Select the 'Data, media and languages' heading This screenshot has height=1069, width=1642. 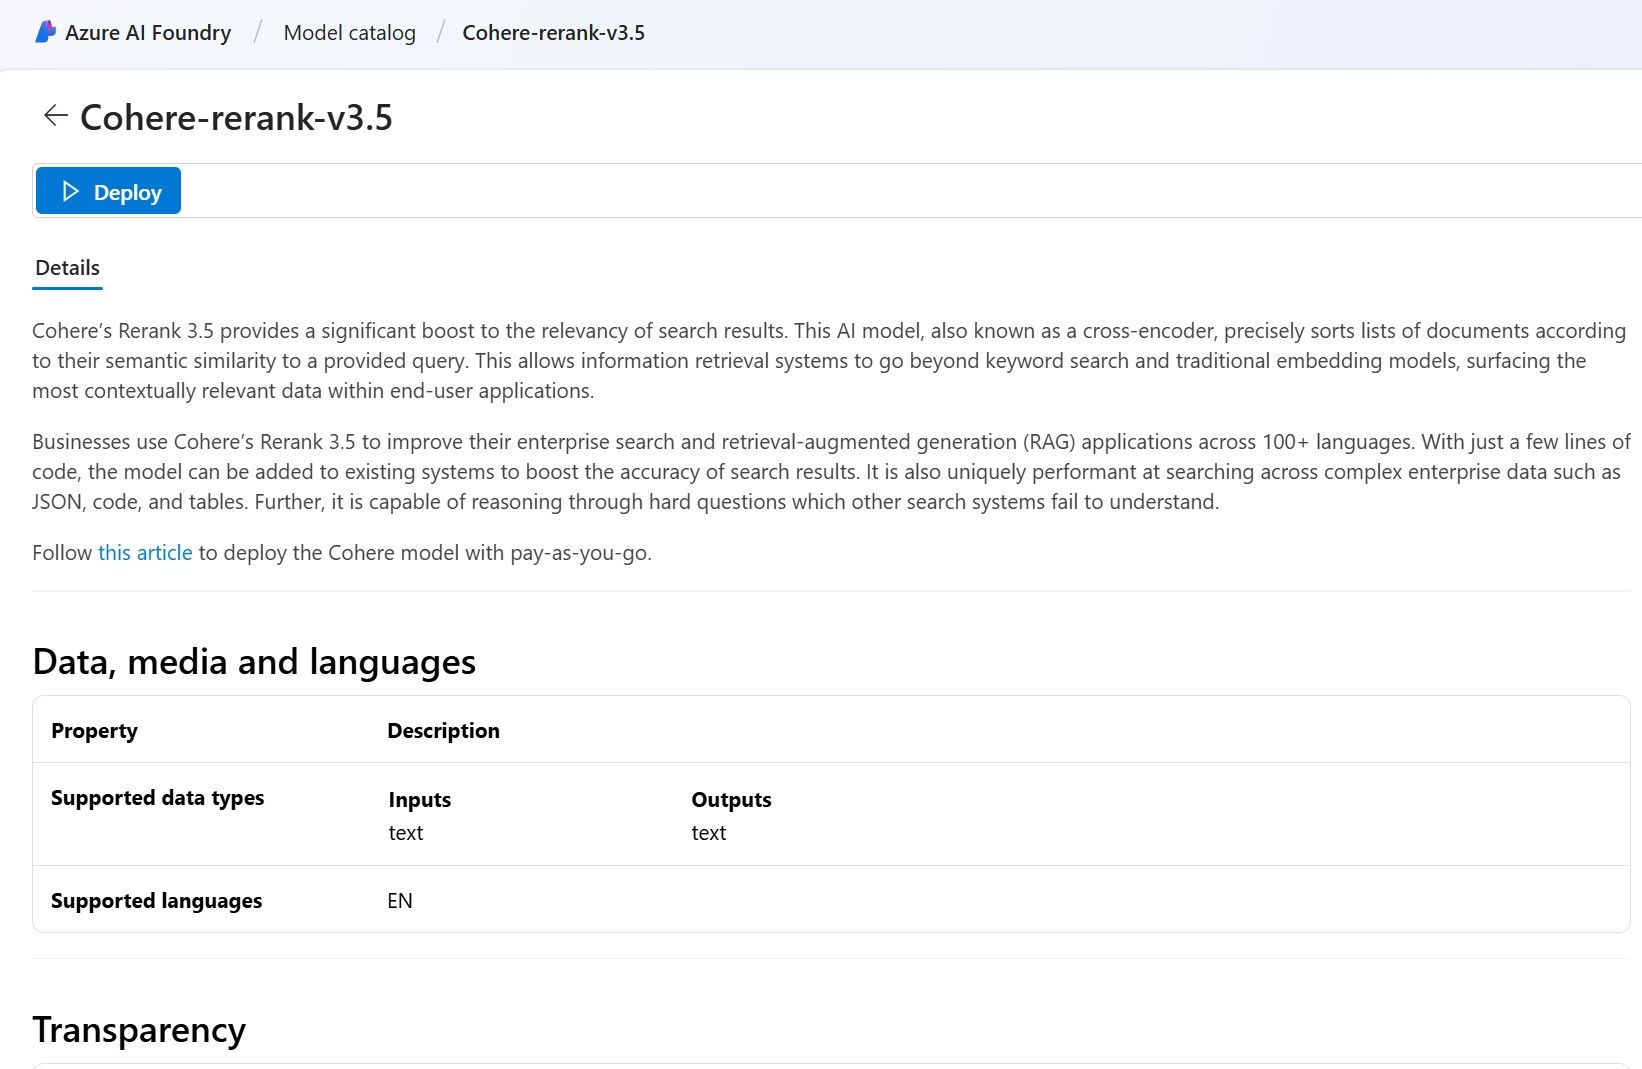[x=254, y=662]
